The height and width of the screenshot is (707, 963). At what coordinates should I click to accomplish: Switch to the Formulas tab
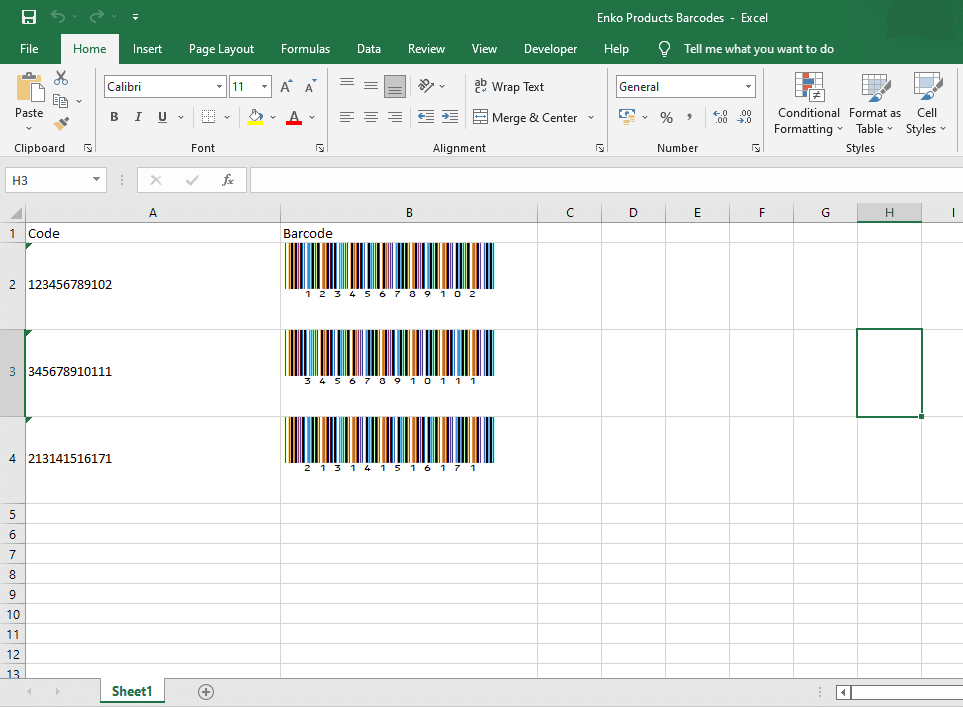click(305, 49)
